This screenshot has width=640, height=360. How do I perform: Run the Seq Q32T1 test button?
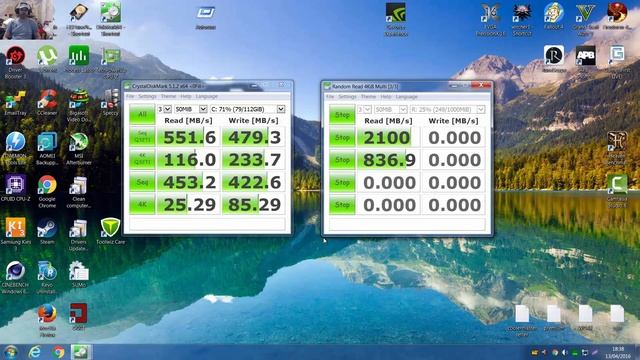[142, 137]
